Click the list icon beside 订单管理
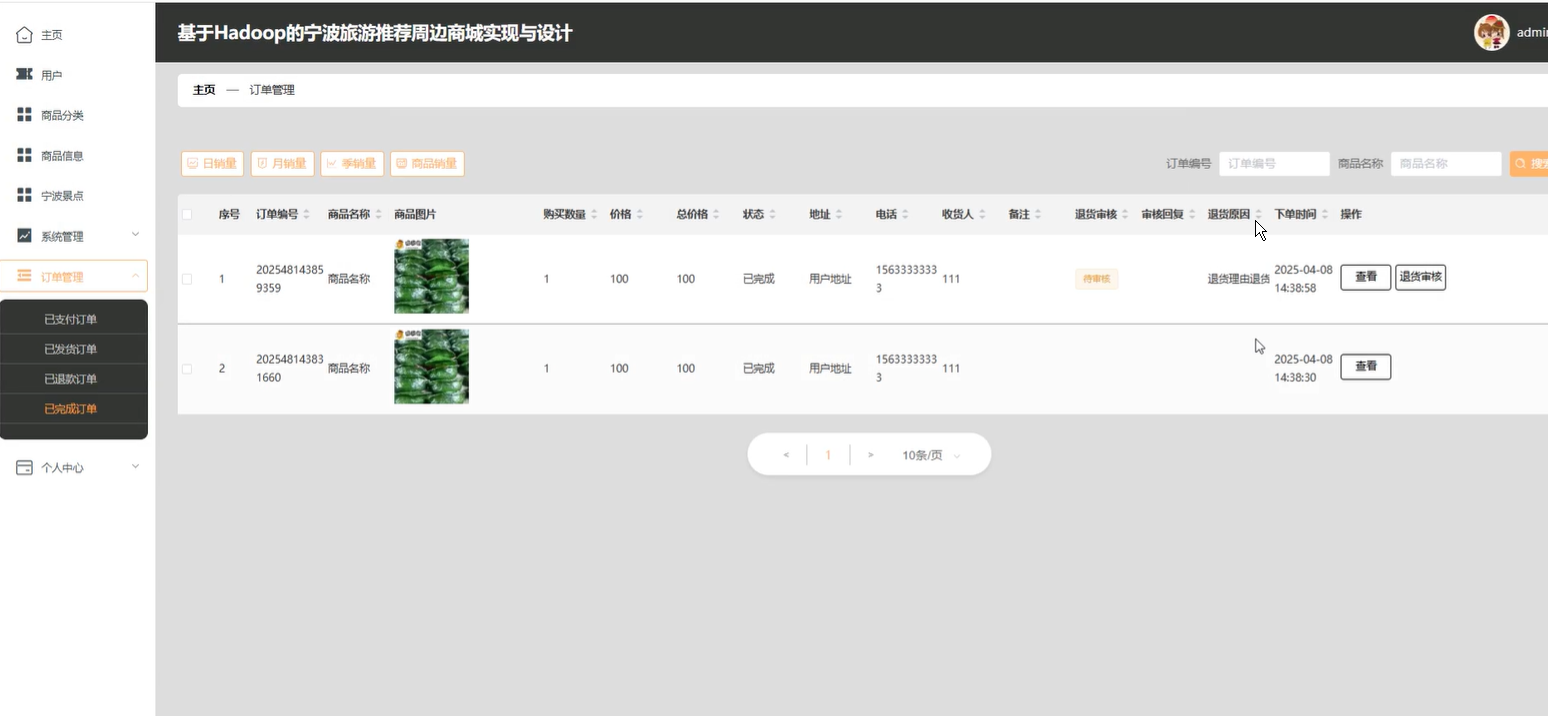 (24, 276)
